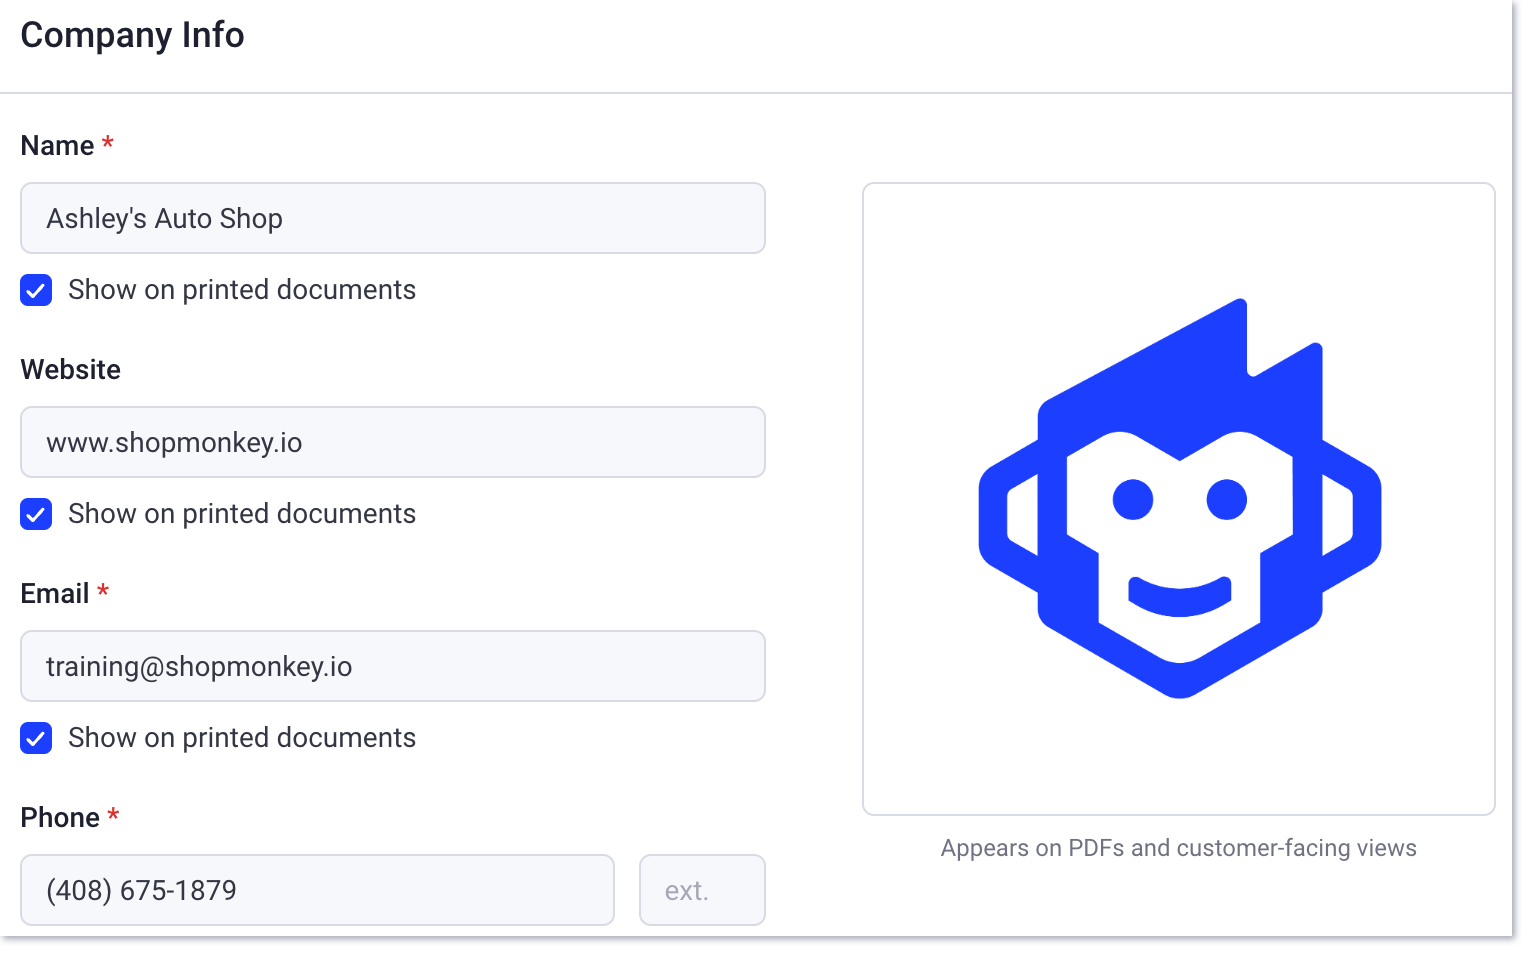Focus the Website field showing www.shopmonkey.io
This screenshot has height=956, width=1532.
(x=393, y=442)
